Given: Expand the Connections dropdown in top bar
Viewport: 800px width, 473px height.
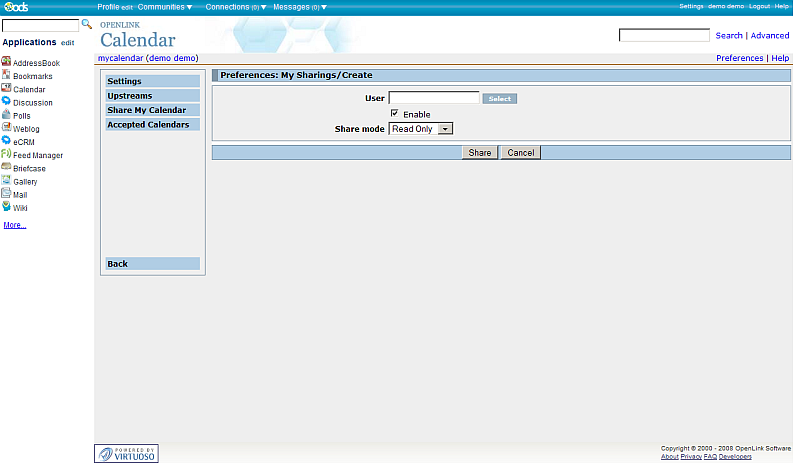Looking at the screenshot, I should 236,7.
